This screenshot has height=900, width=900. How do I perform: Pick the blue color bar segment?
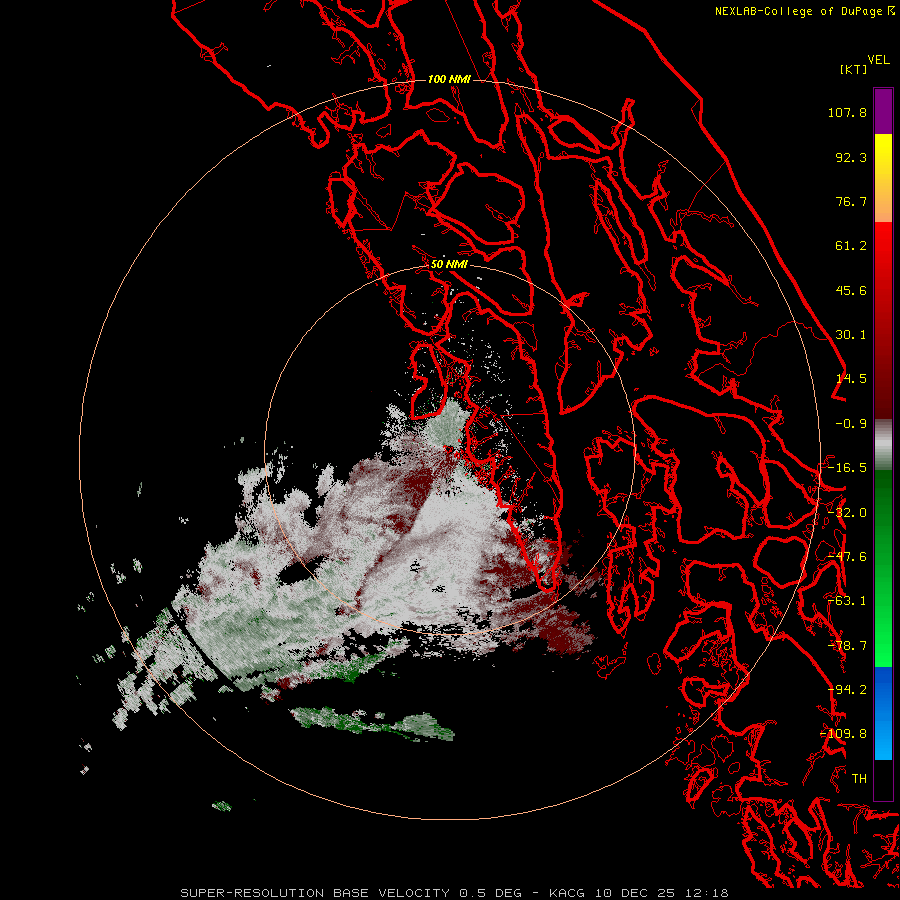(x=883, y=713)
